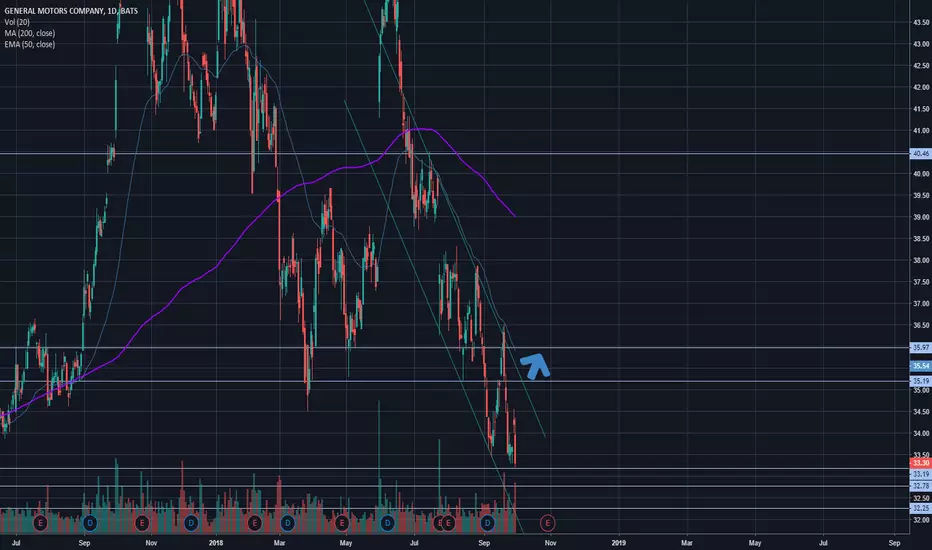Click the red 33.30 last price label

click(921, 463)
